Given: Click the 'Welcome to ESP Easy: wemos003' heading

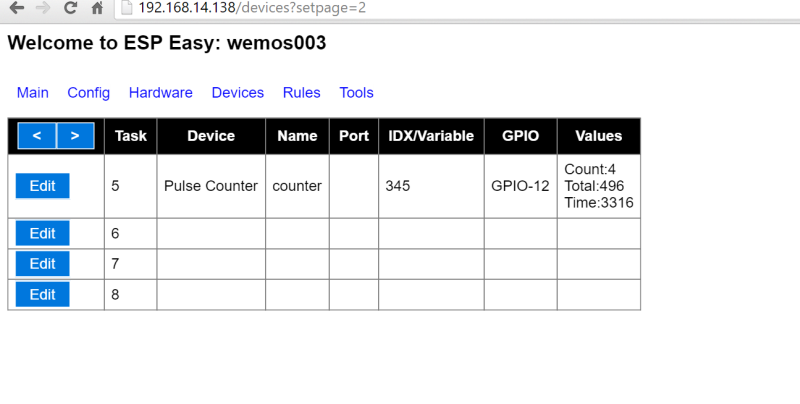Looking at the screenshot, I should 167,43.
